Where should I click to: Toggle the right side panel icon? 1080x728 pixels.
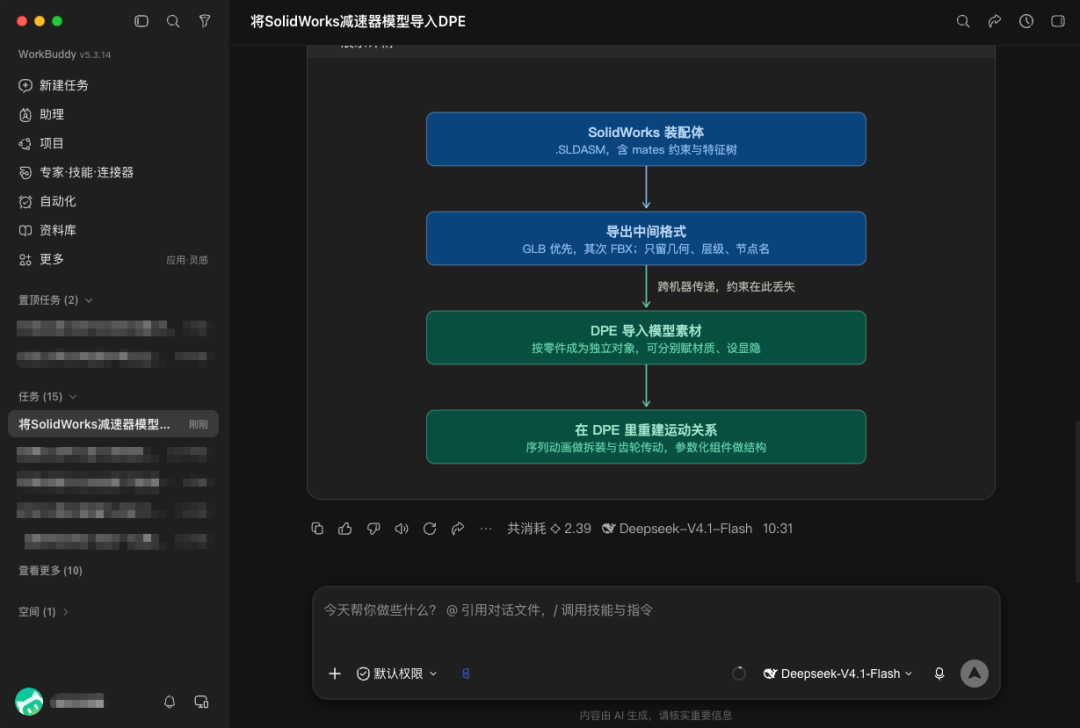pyautogui.click(x=1058, y=21)
